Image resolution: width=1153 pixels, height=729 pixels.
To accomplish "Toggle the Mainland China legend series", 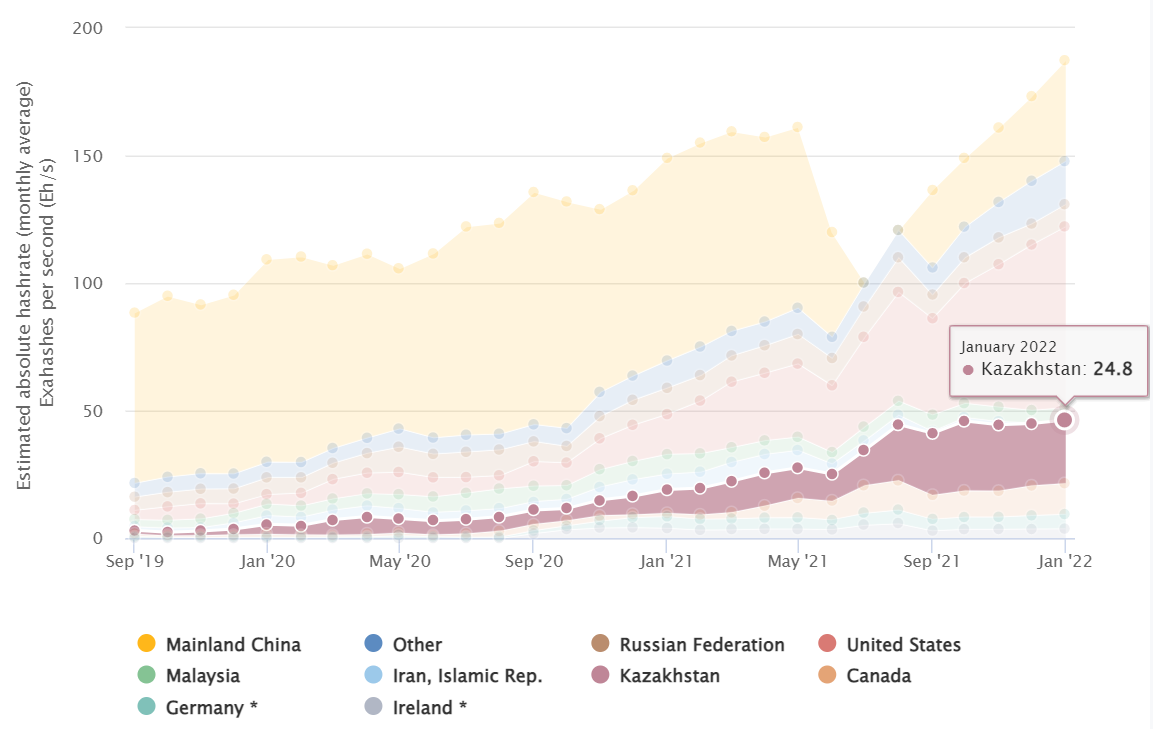I will (x=233, y=645).
